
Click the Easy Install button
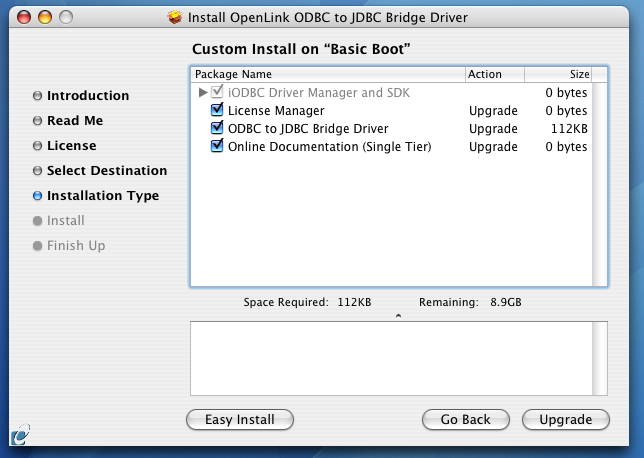coord(240,419)
